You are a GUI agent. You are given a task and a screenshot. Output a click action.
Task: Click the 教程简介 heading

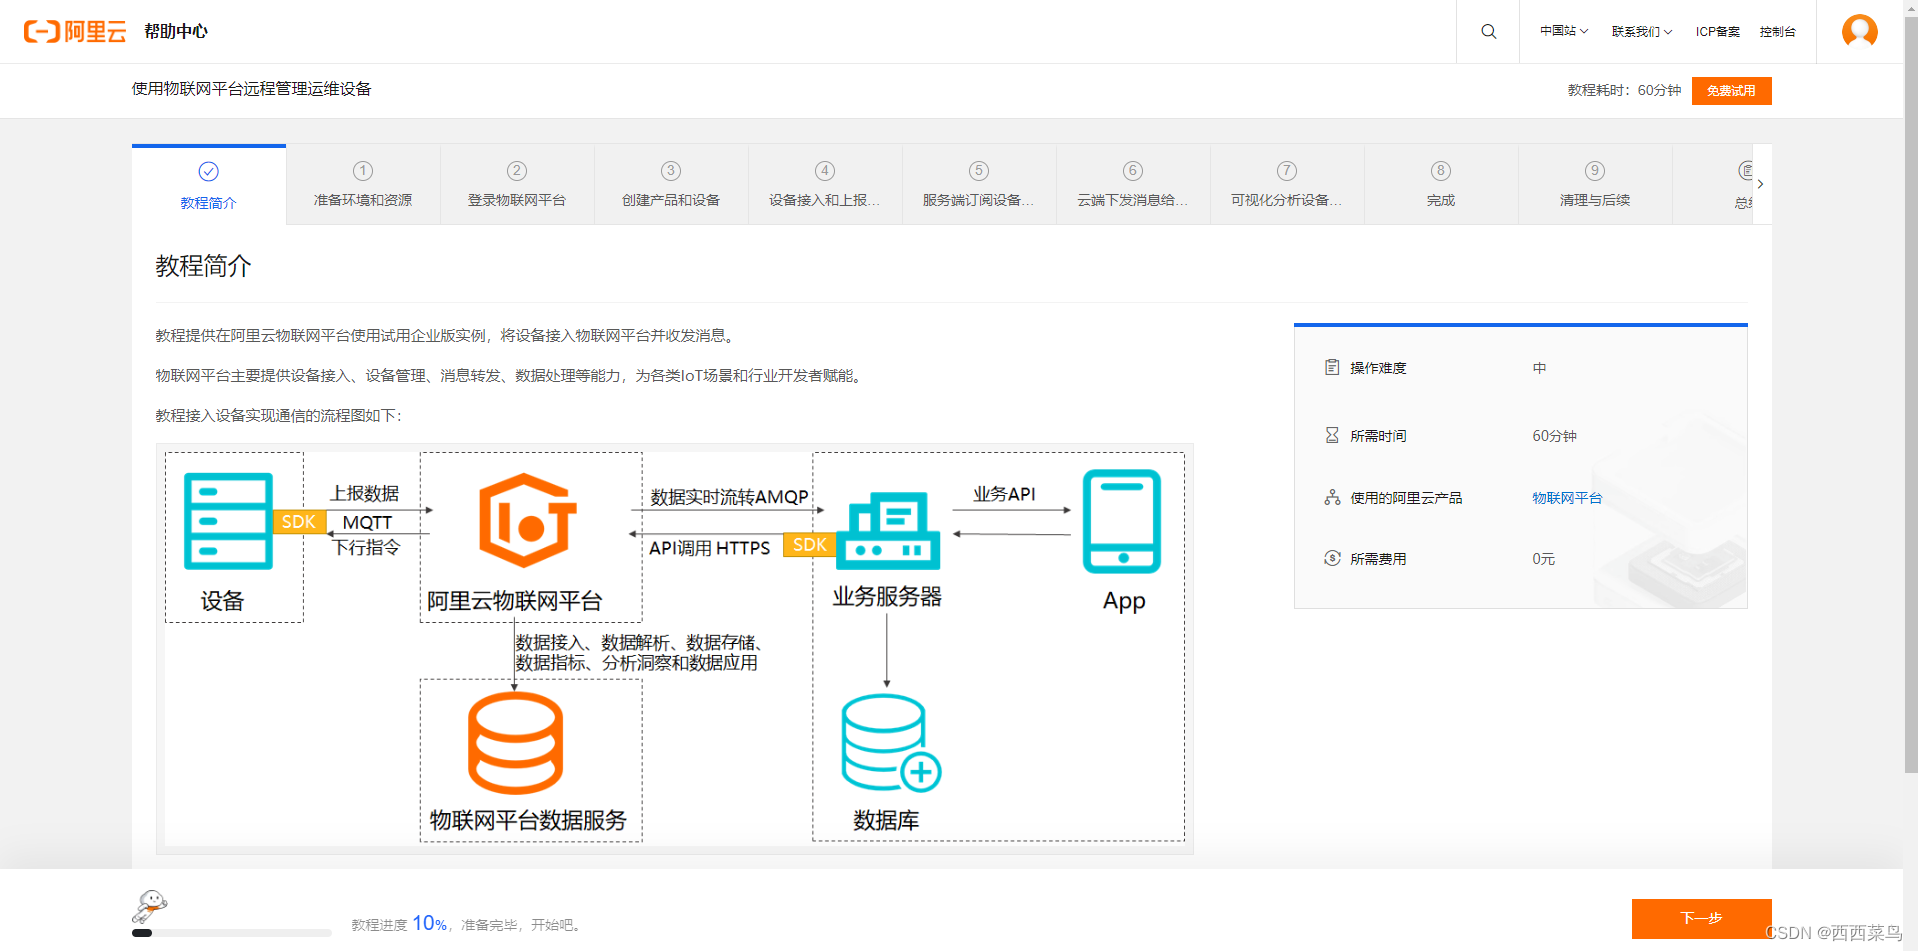(203, 266)
